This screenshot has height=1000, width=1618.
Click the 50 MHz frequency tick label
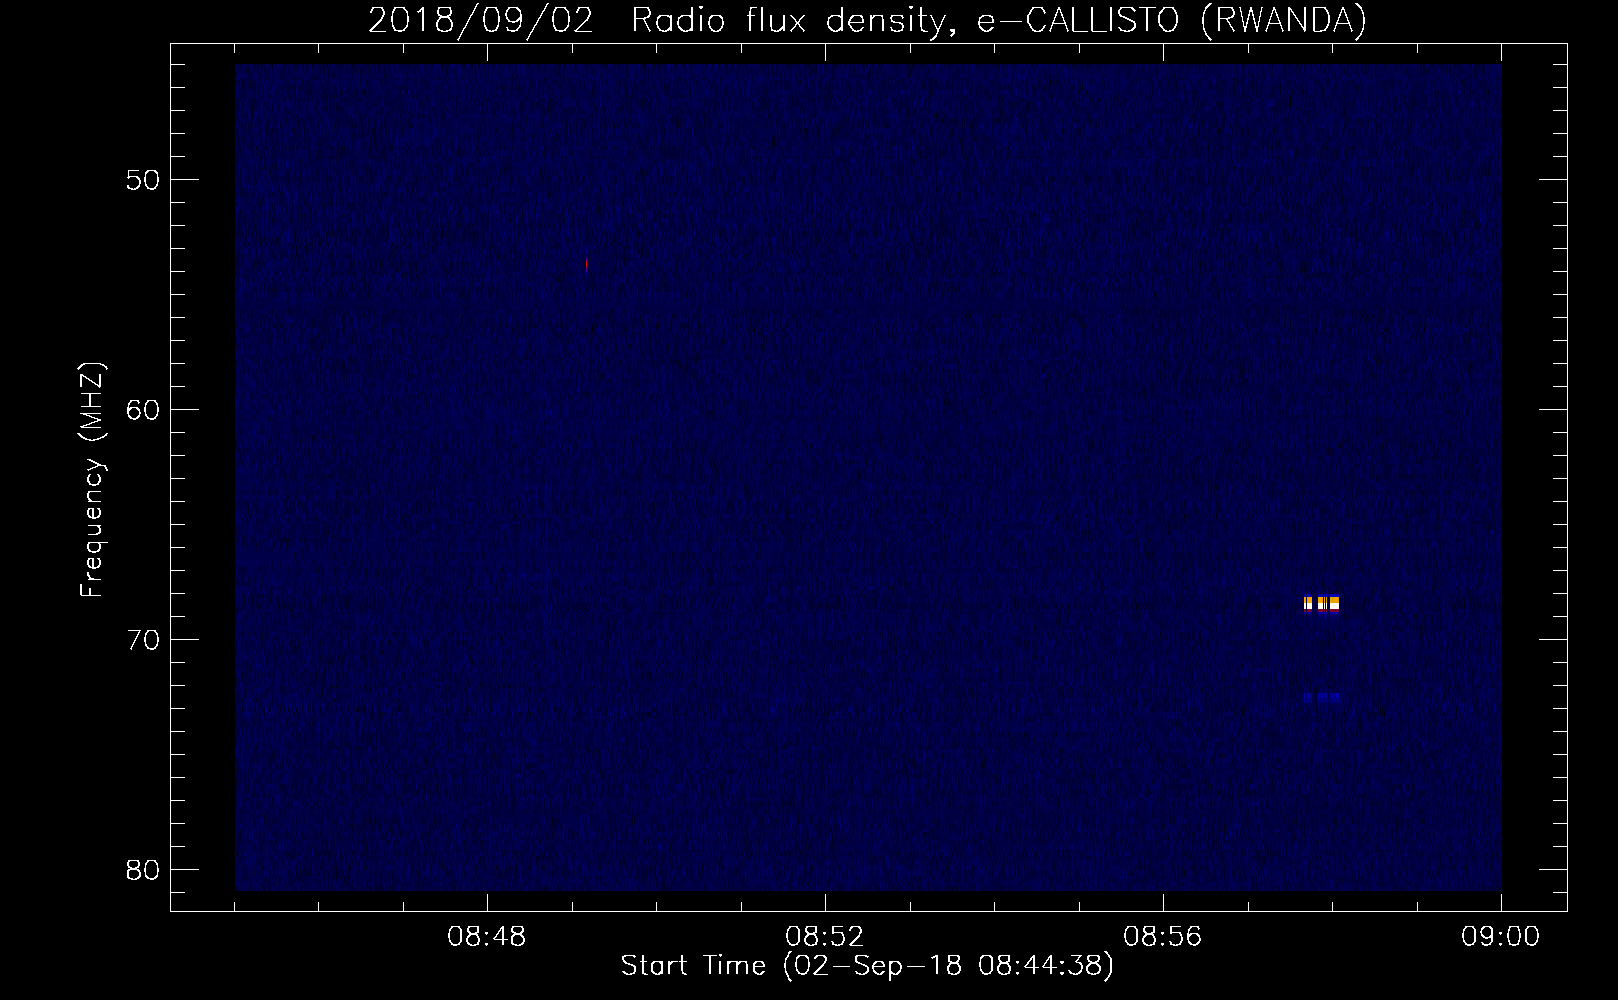tap(144, 180)
